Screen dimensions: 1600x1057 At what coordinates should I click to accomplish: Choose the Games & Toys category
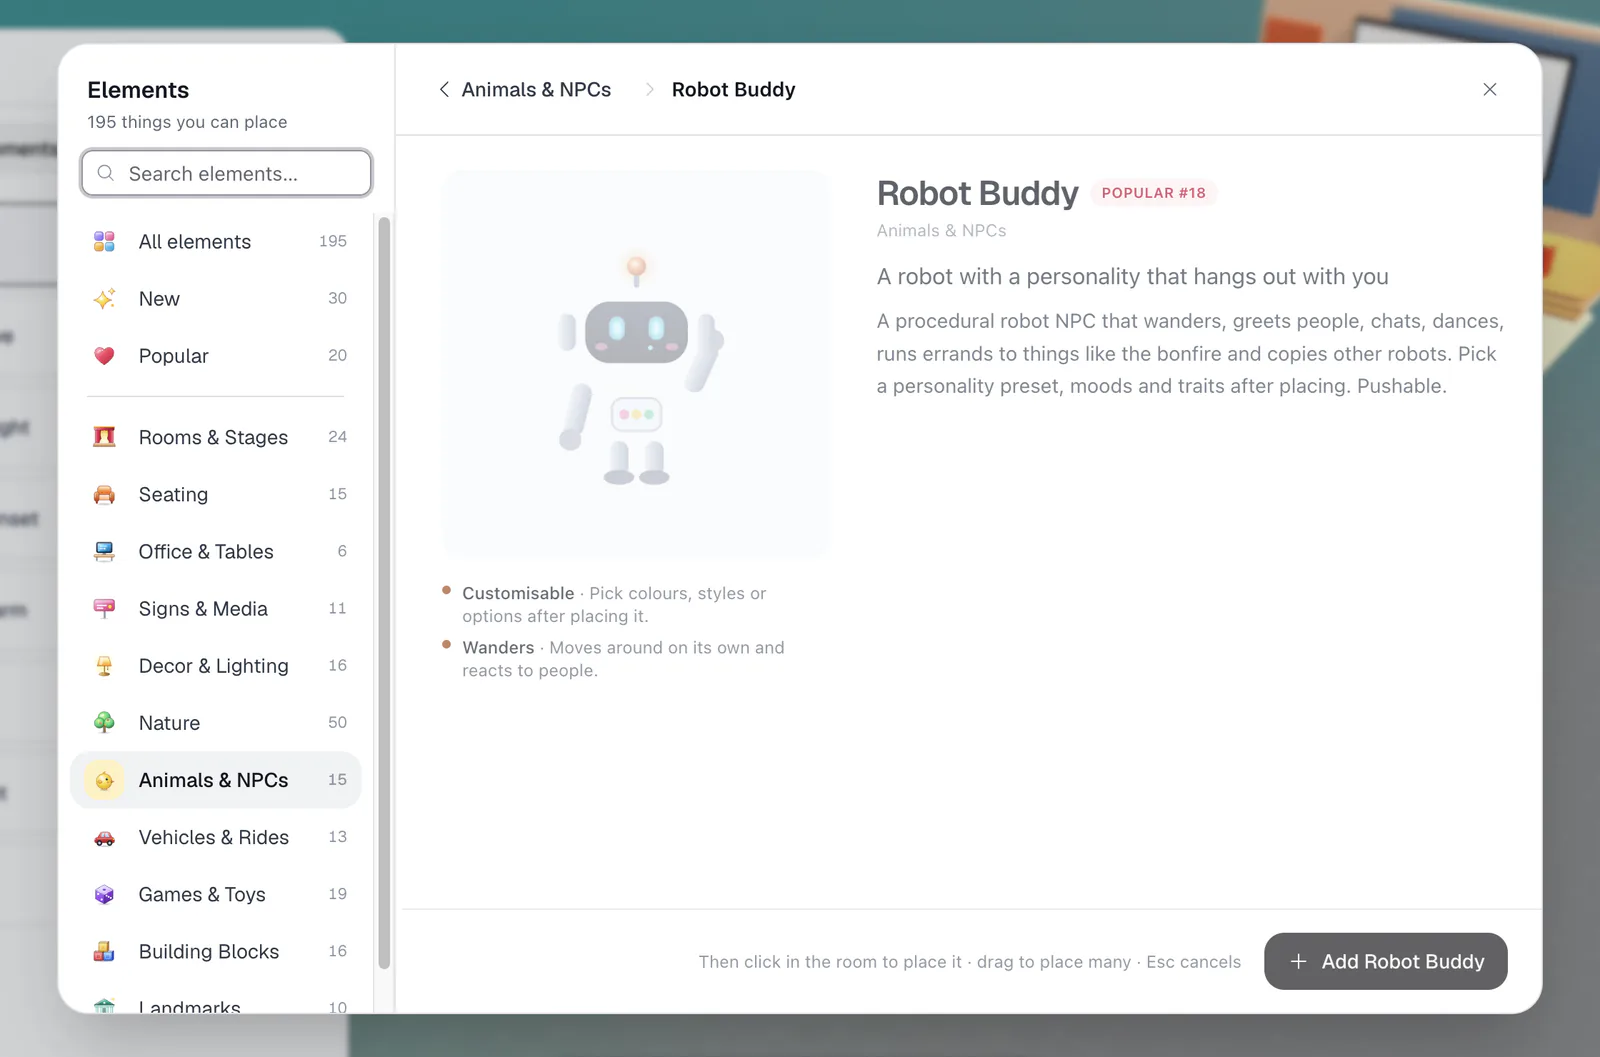(x=216, y=894)
